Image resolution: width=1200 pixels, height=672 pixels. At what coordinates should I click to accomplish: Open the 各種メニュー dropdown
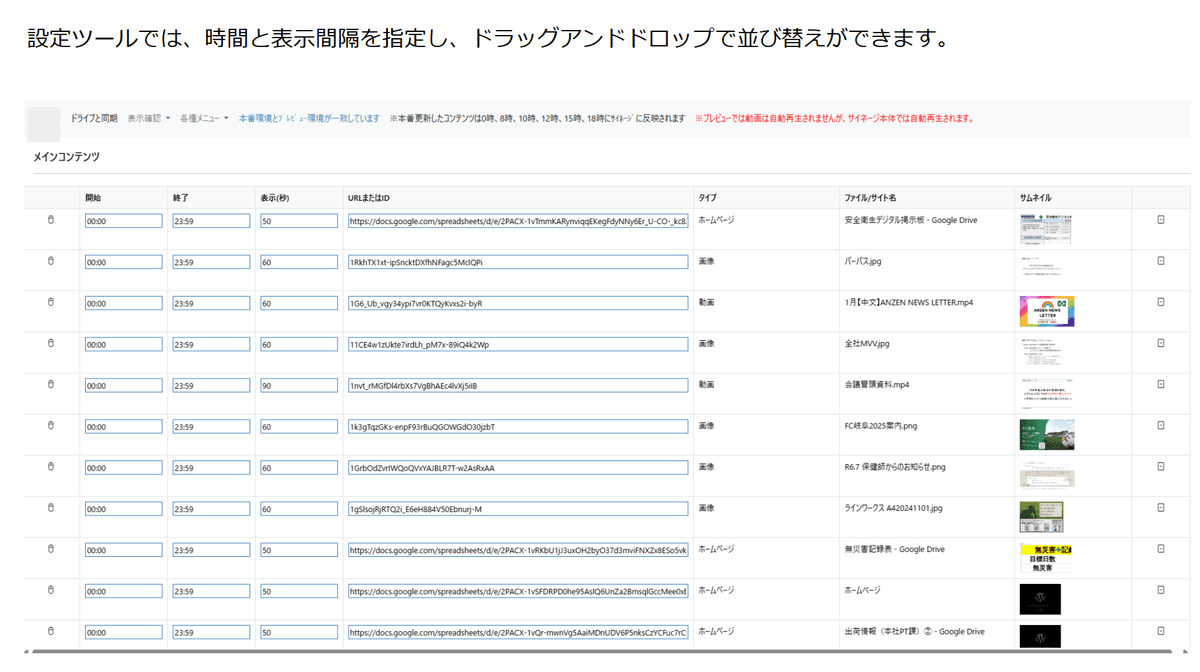tap(204, 118)
